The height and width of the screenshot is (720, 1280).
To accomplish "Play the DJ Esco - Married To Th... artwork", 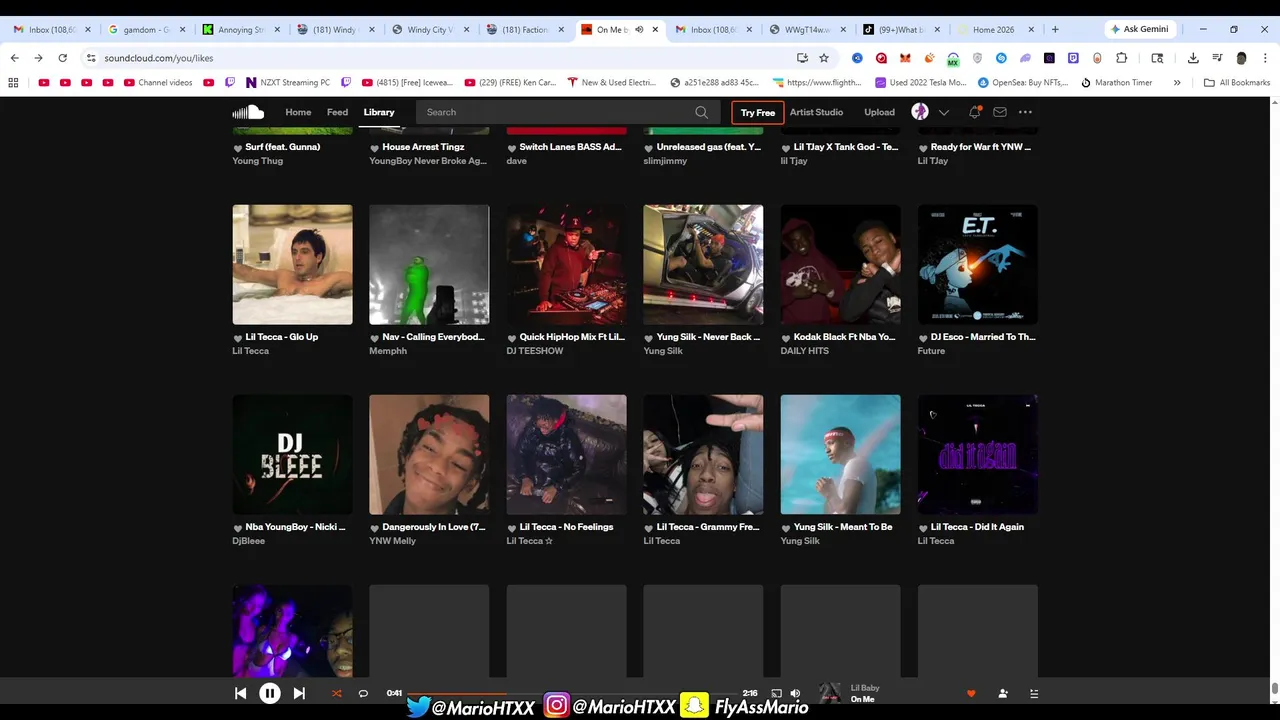I will (x=977, y=265).
